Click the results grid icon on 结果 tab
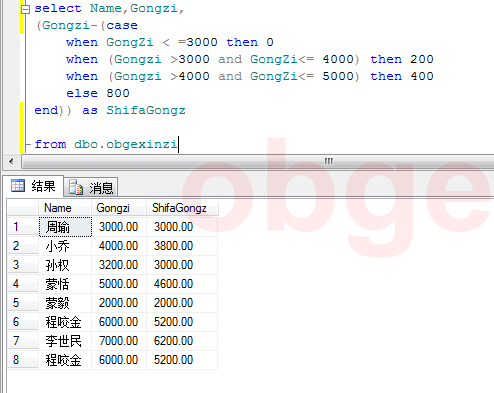Viewport: 494px width, 393px height. (18, 186)
